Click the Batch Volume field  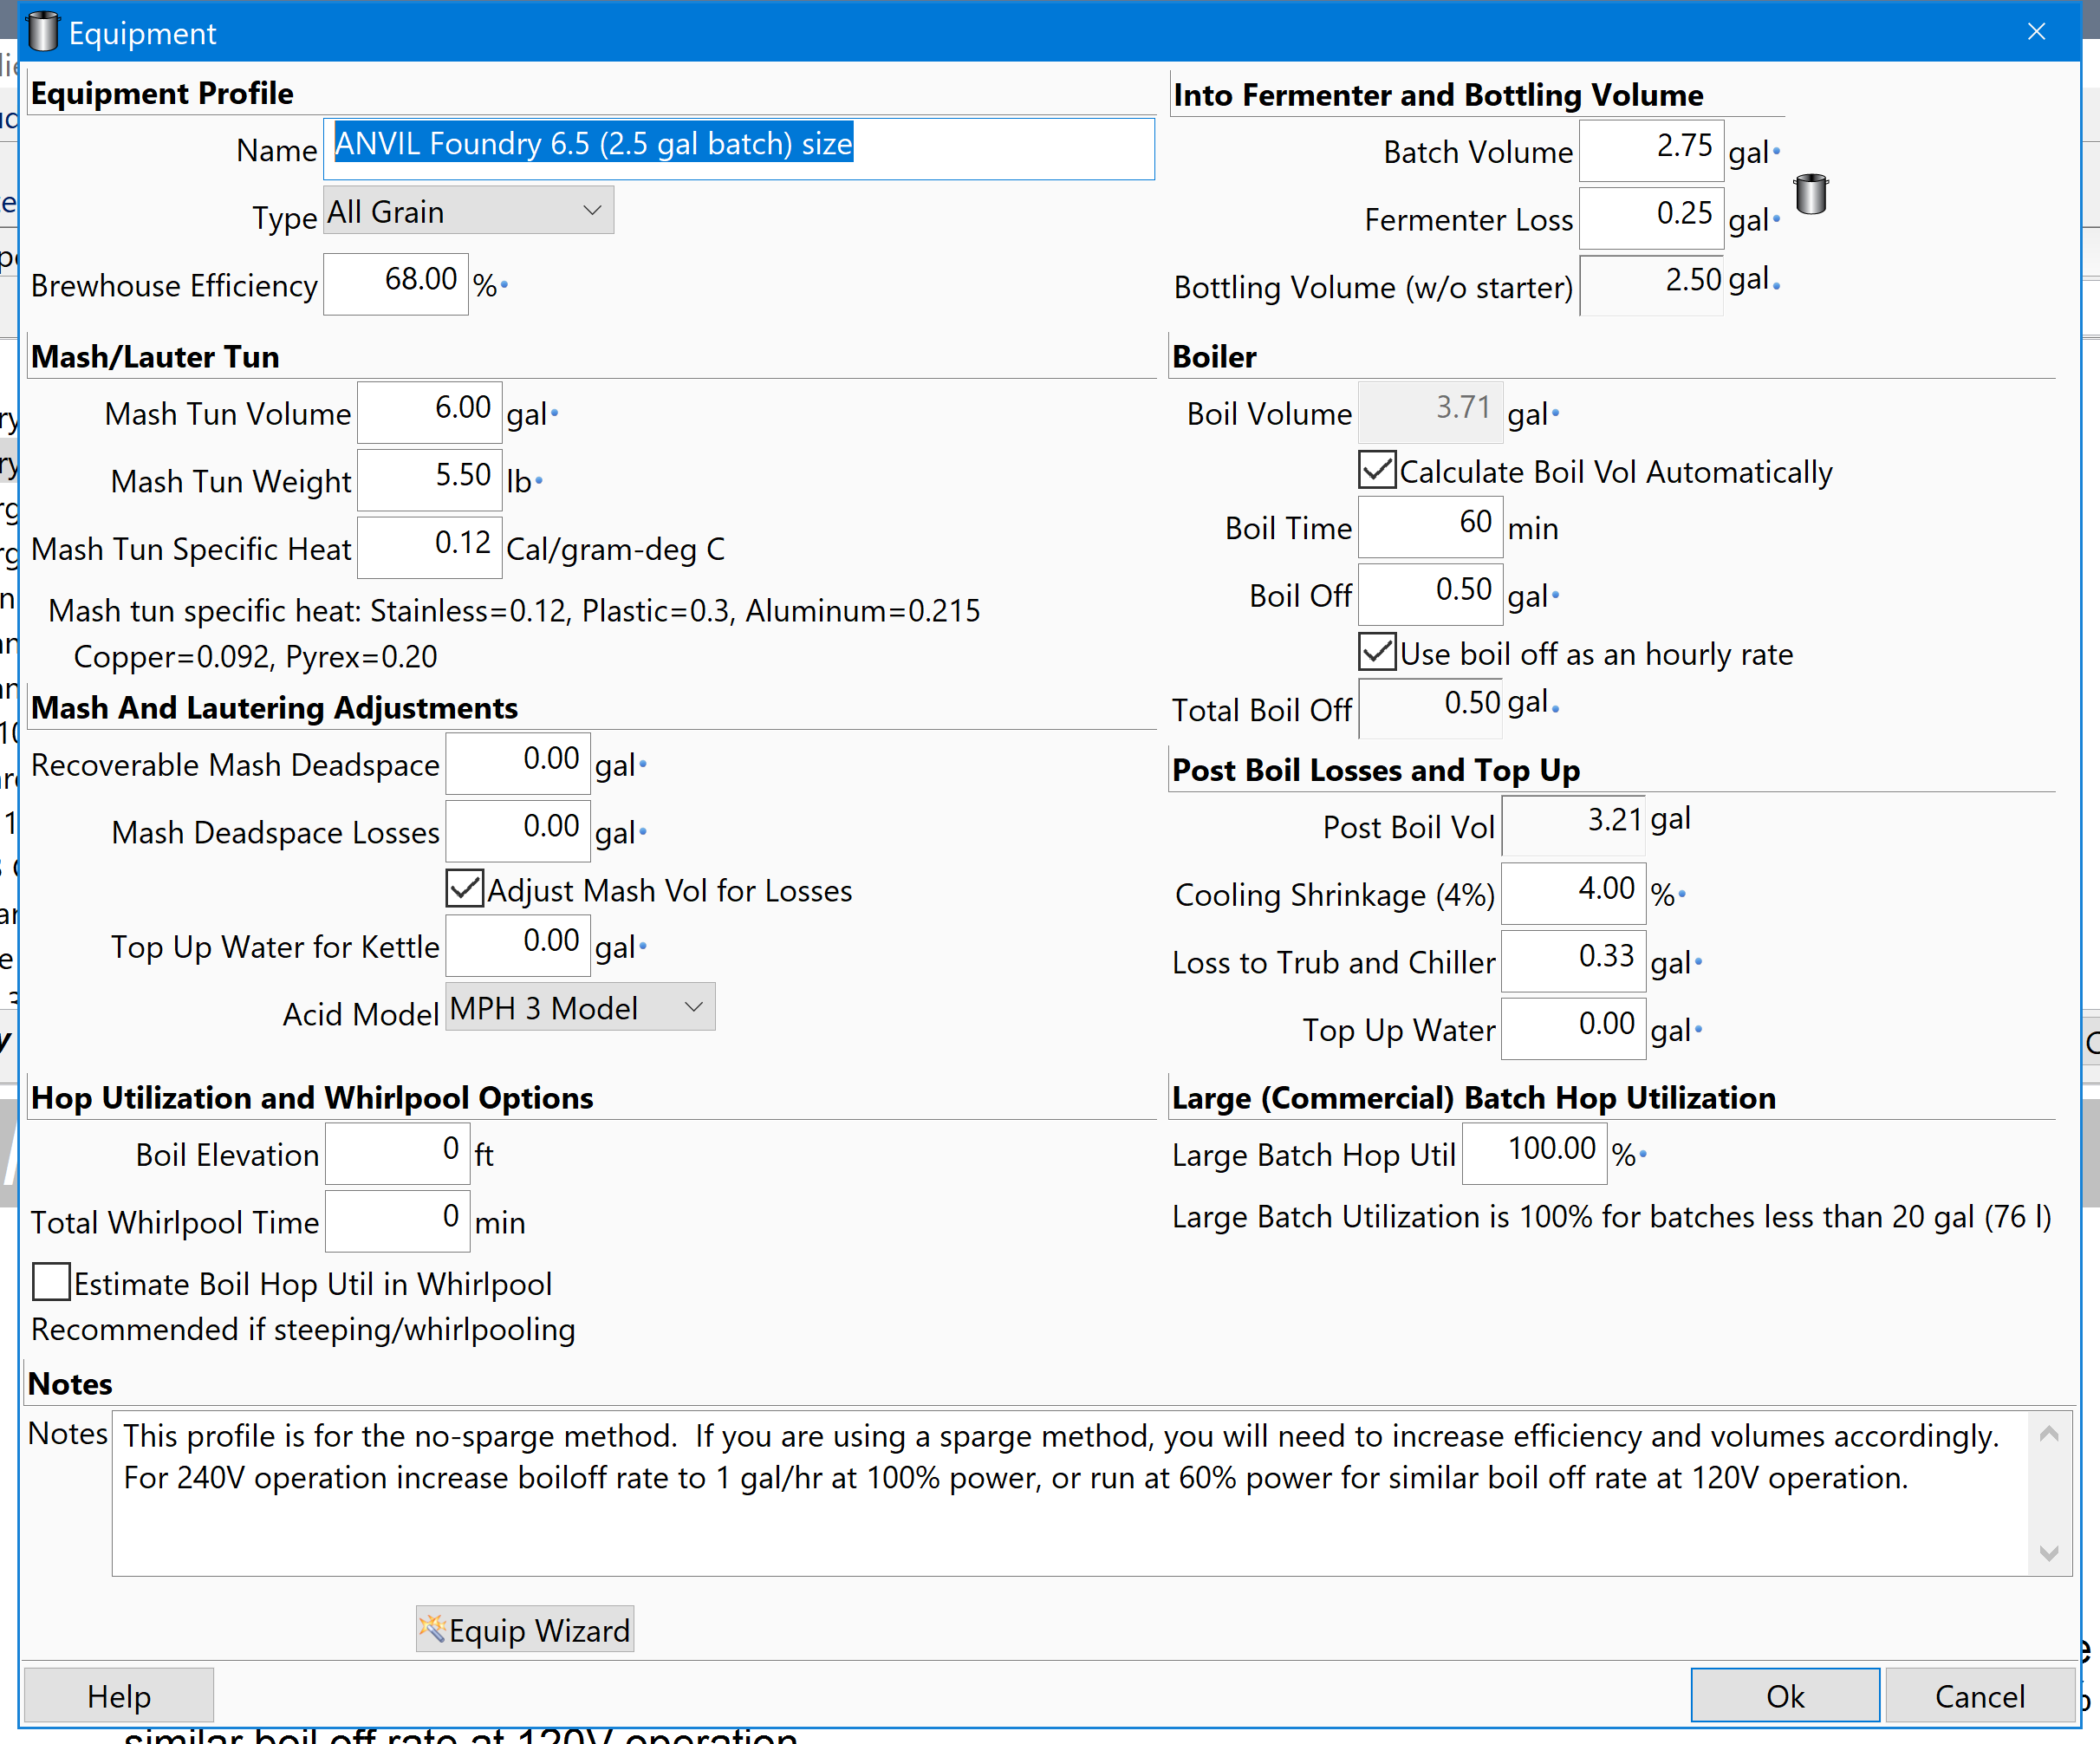(1652, 151)
